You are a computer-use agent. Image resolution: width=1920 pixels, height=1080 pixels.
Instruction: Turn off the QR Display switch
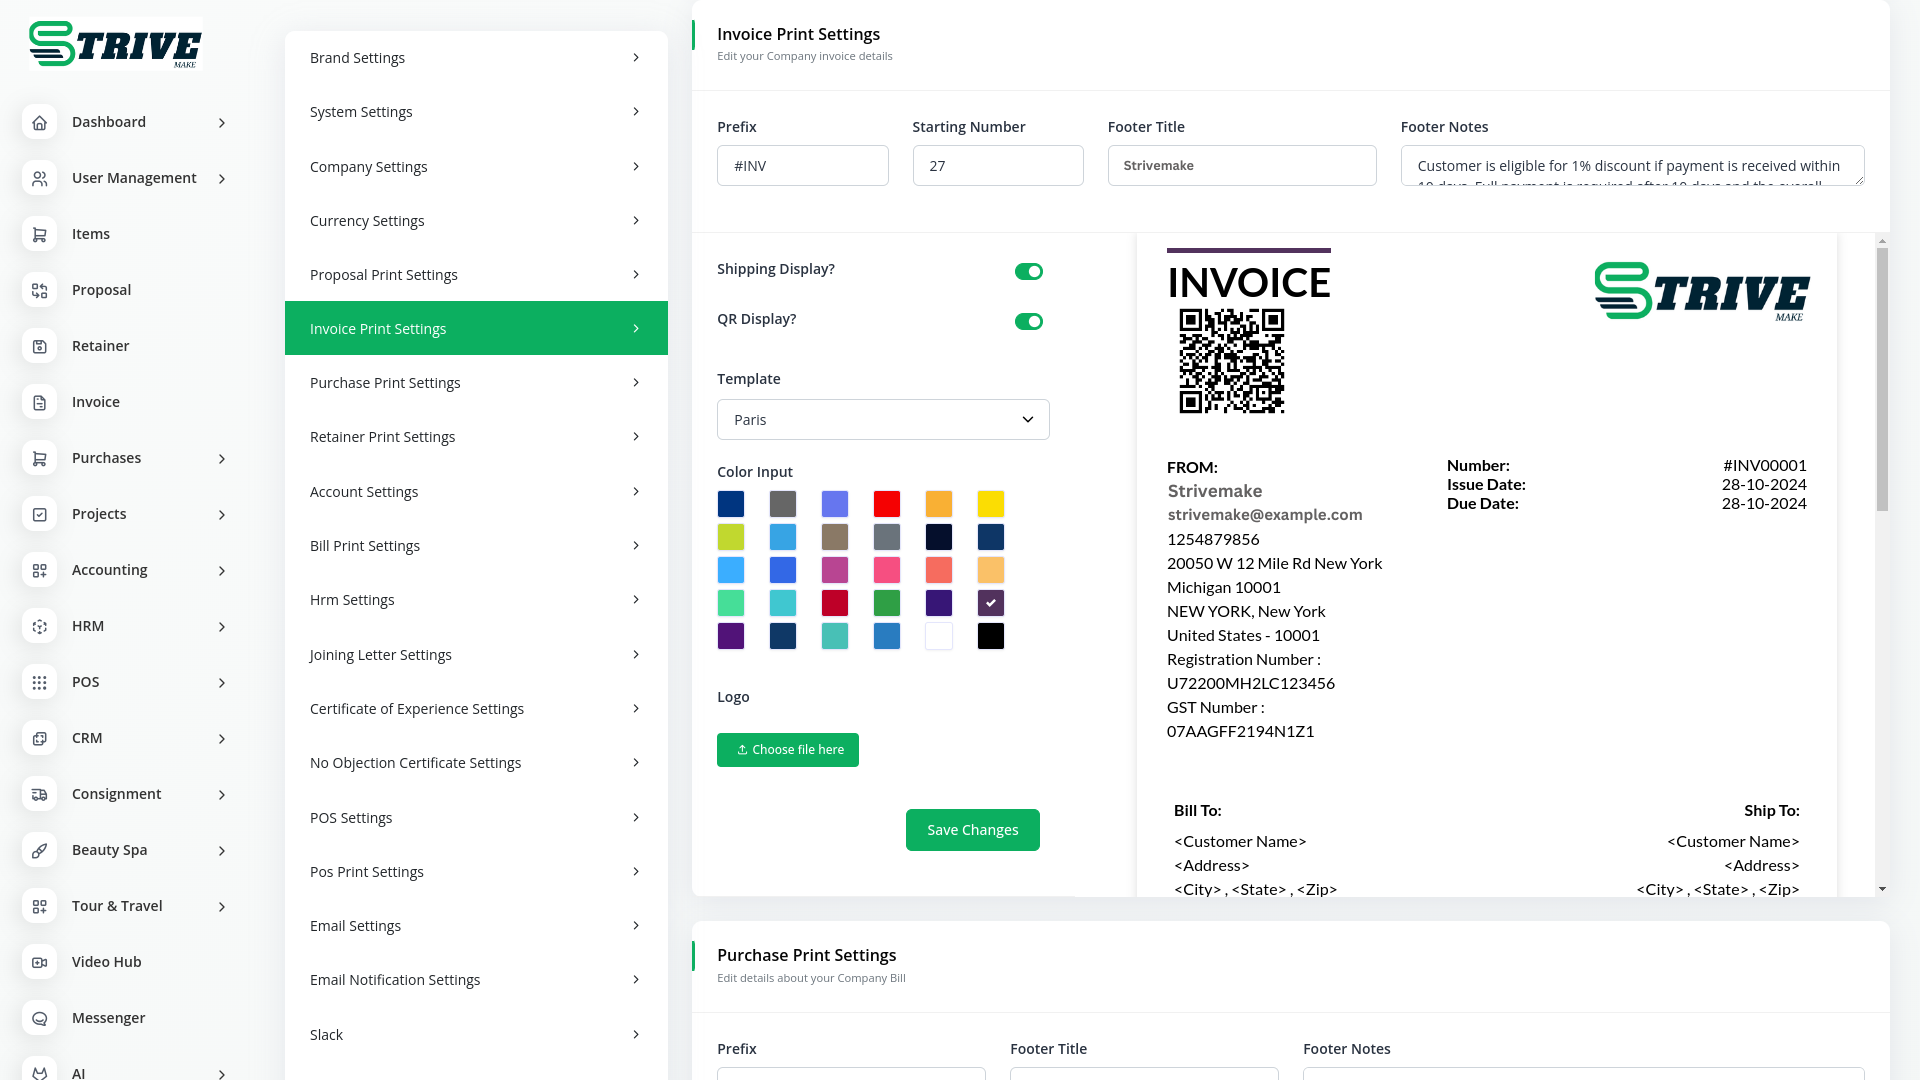pos(1028,321)
